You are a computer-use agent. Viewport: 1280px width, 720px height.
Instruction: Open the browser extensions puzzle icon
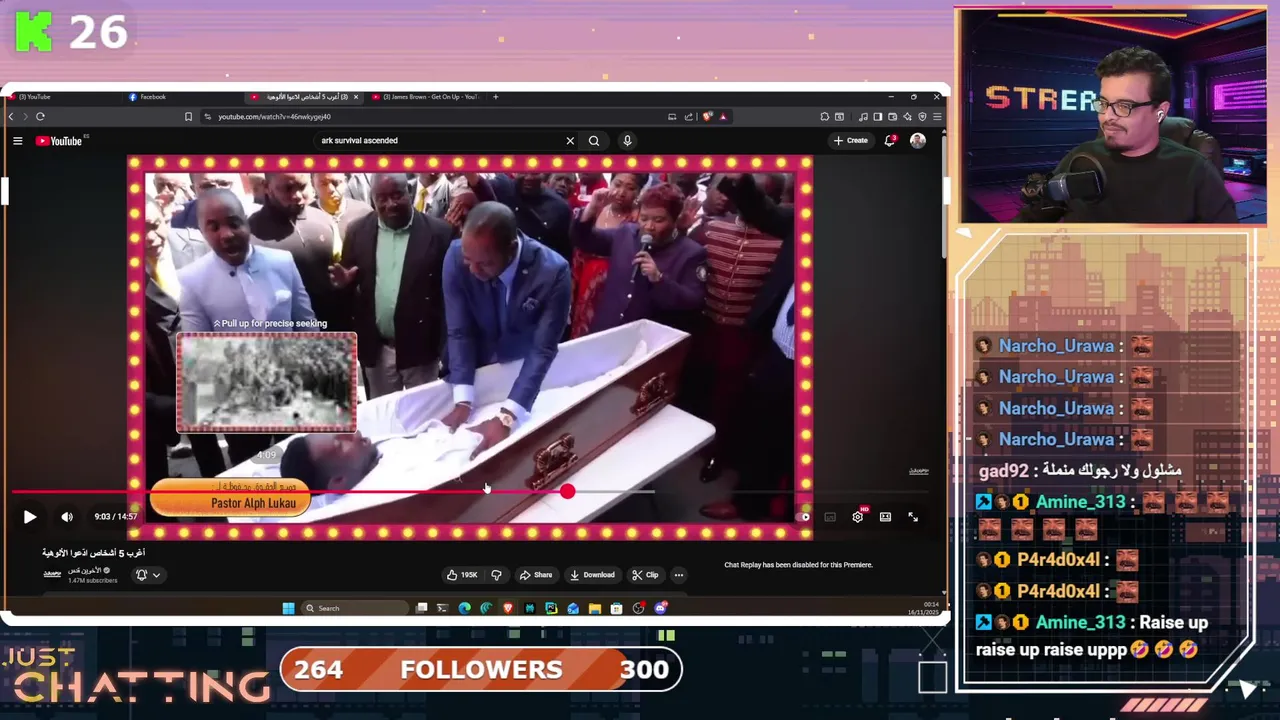pos(825,117)
